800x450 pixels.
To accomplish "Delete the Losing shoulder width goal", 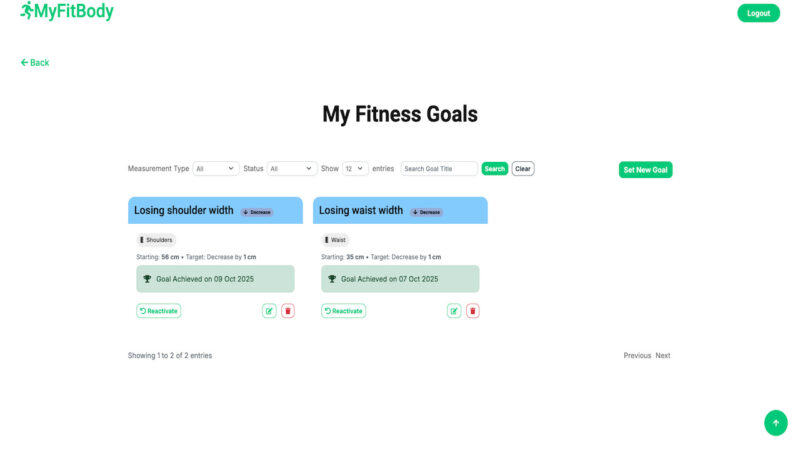I will pyautogui.click(x=288, y=311).
